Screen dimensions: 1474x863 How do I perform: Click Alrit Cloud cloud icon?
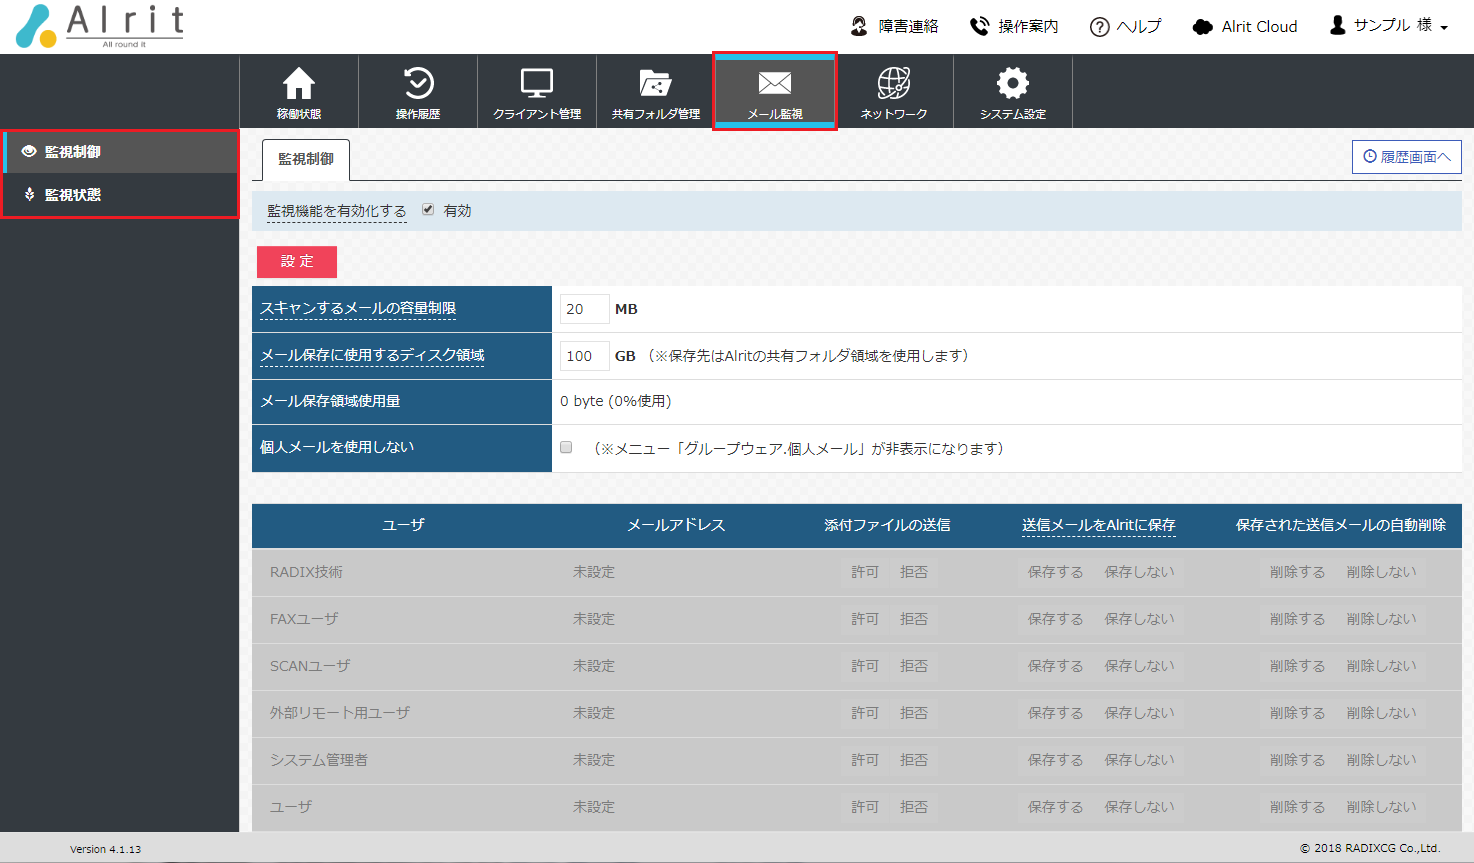coord(1203,27)
